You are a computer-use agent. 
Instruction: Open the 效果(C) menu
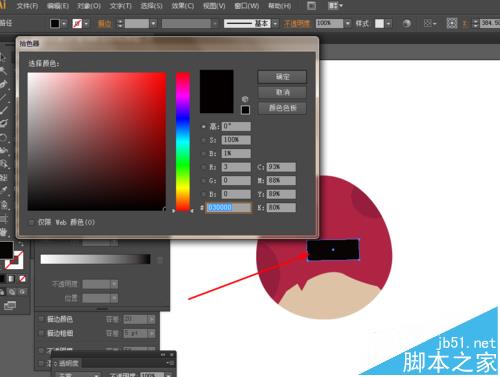(183, 6)
